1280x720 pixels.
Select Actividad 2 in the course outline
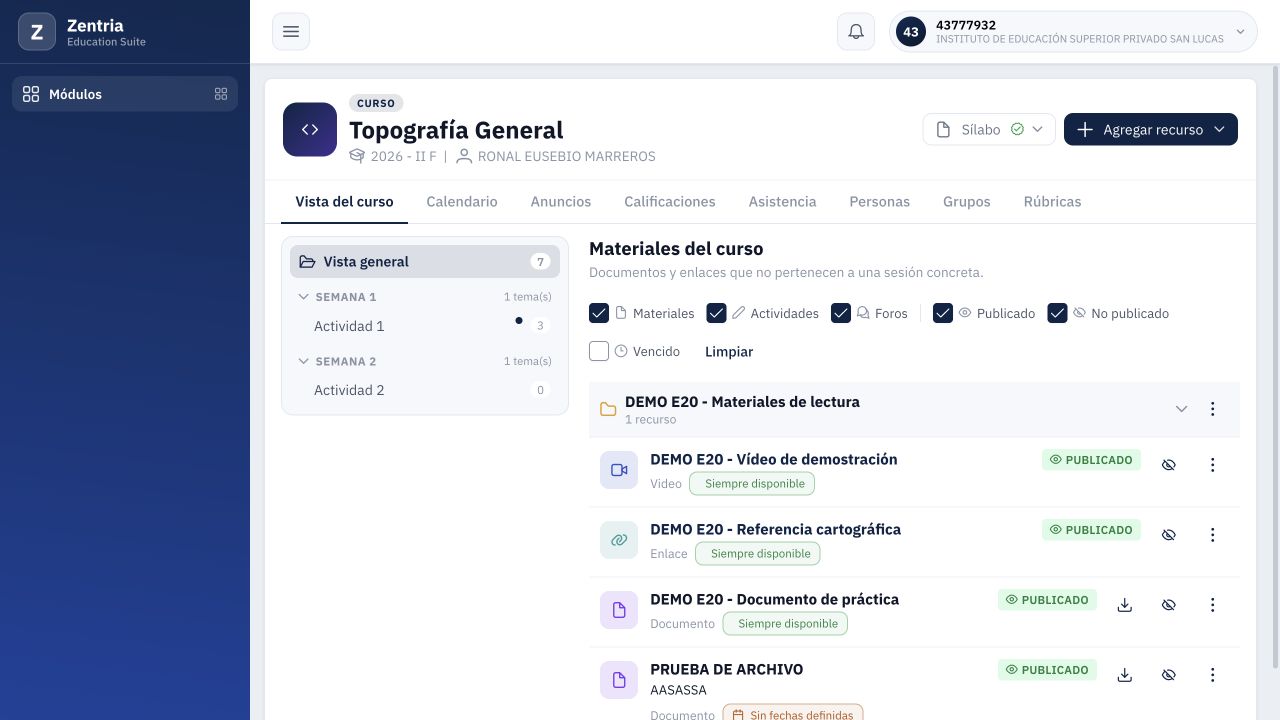tap(425, 390)
